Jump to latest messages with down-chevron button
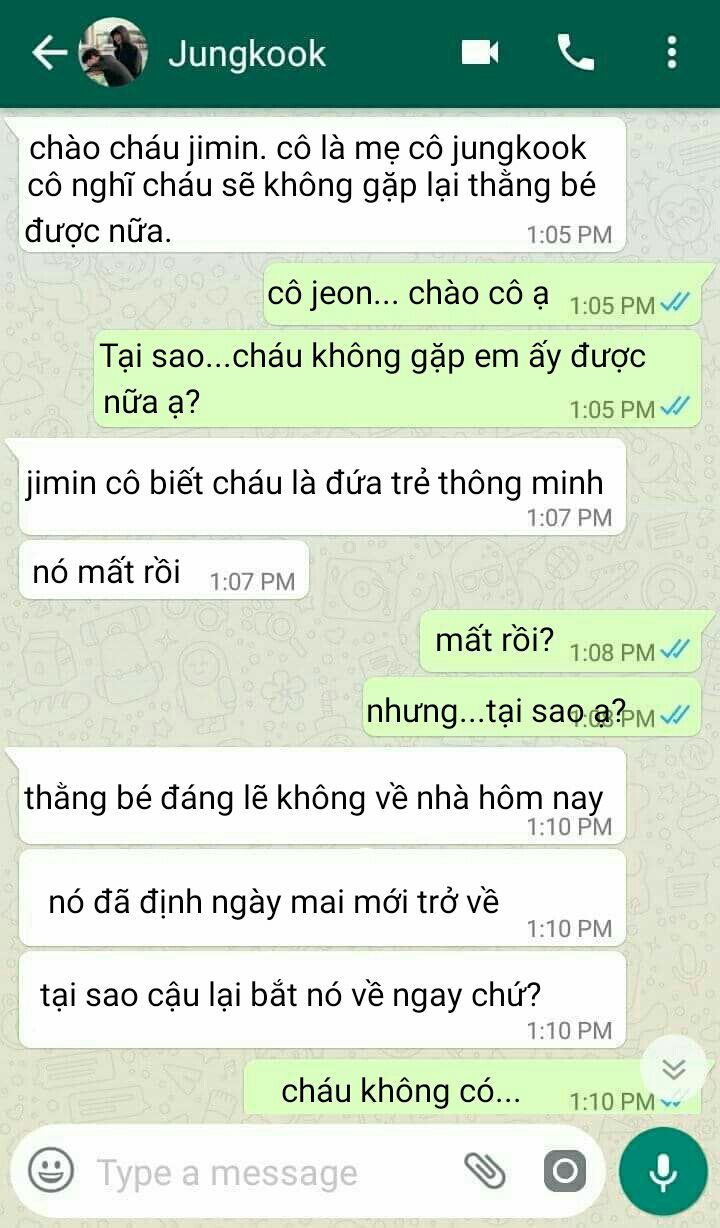The image size is (720, 1228). [x=674, y=1068]
